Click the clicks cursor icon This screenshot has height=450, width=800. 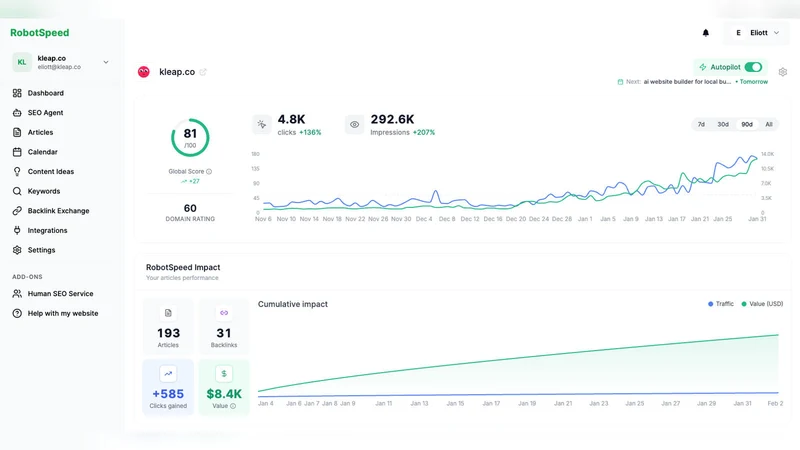click(x=262, y=124)
